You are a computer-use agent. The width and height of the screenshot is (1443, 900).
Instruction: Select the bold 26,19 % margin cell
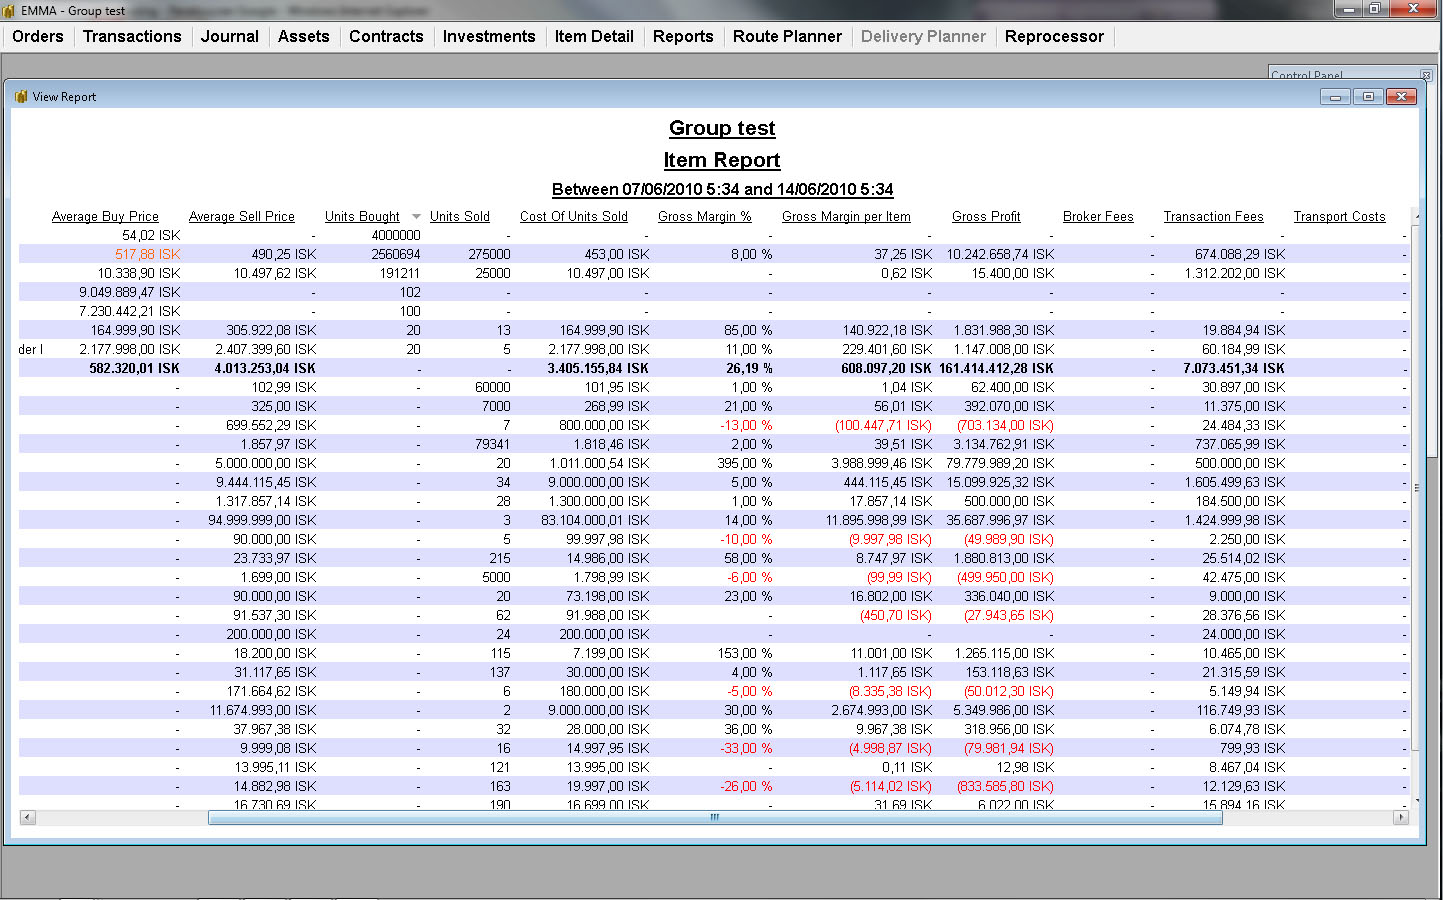(x=749, y=368)
